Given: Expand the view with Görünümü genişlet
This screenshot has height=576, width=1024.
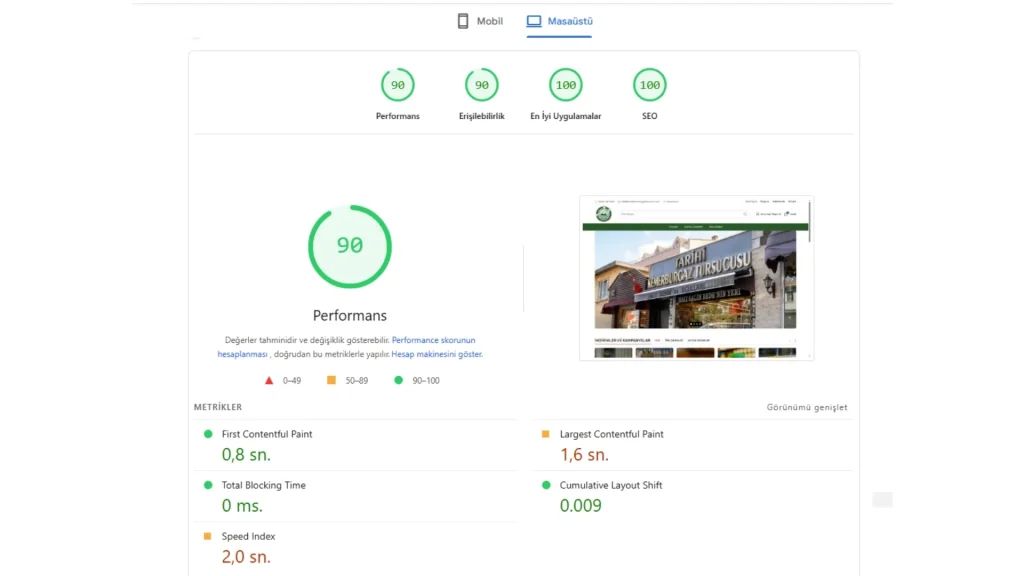Looking at the screenshot, I should [807, 407].
